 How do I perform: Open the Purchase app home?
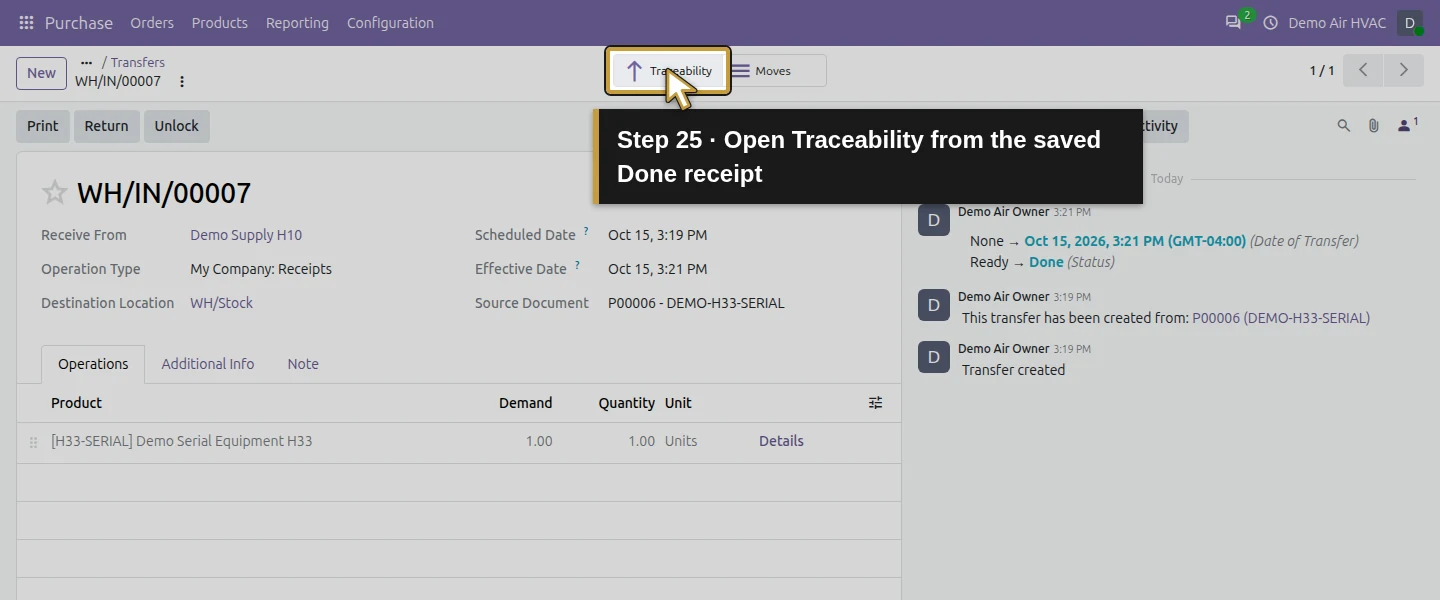(79, 23)
